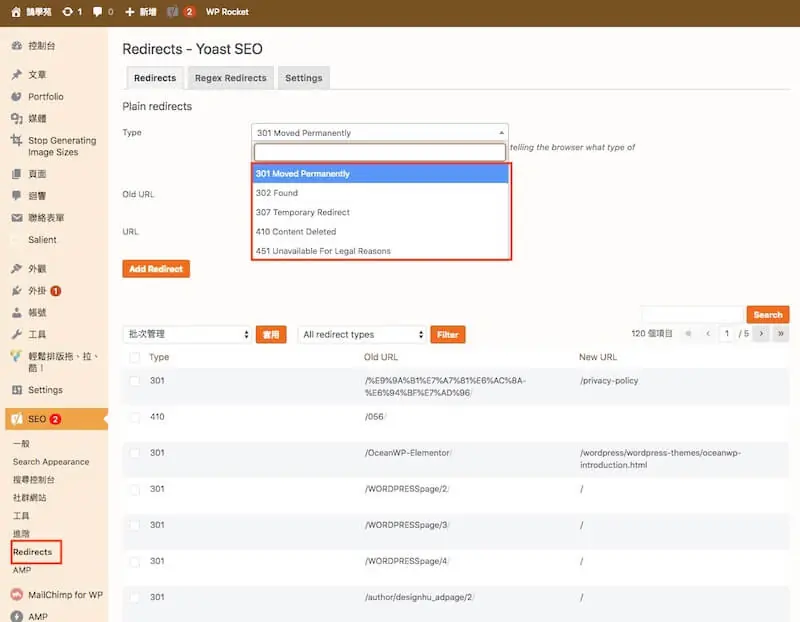Check the /WORDPRESSpage/4 row checkbox
800x622 pixels.
(x=135, y=561)
